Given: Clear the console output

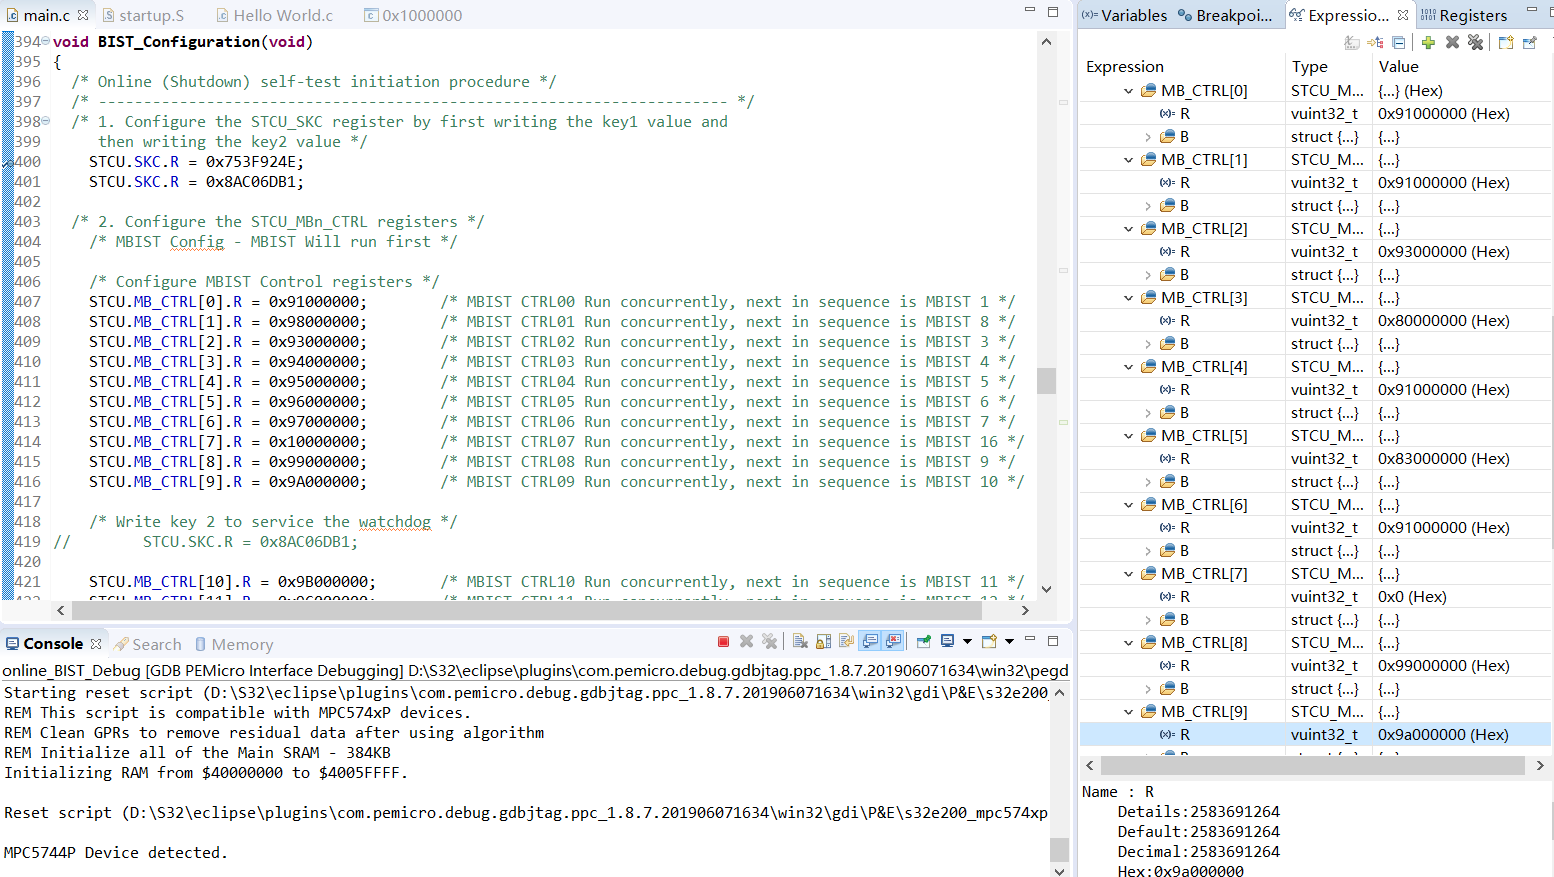Looking at the screenshot, I should [x=800, y=642].
